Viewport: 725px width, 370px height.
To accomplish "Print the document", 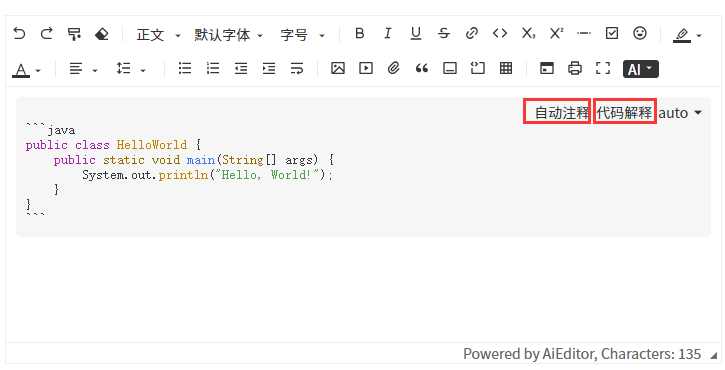I will pyautogui.click(x=575, y=68).
